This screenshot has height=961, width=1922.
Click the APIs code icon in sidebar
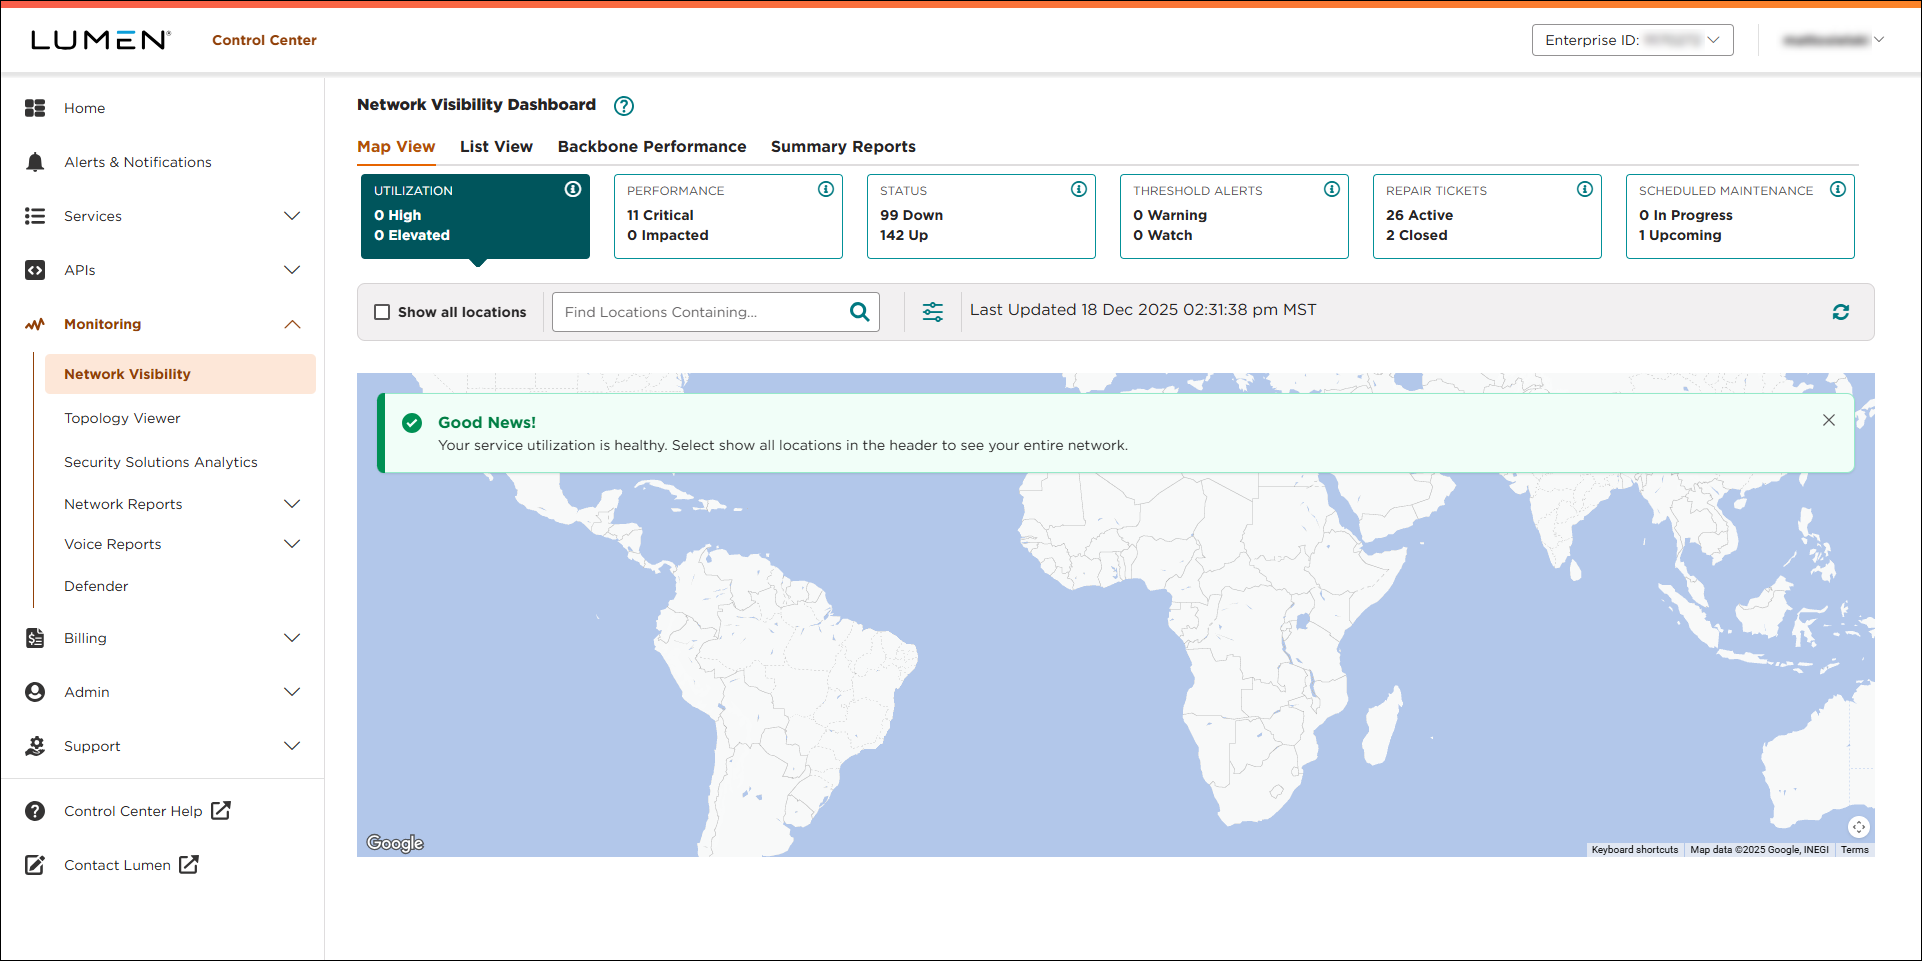[x=35, y=269]
